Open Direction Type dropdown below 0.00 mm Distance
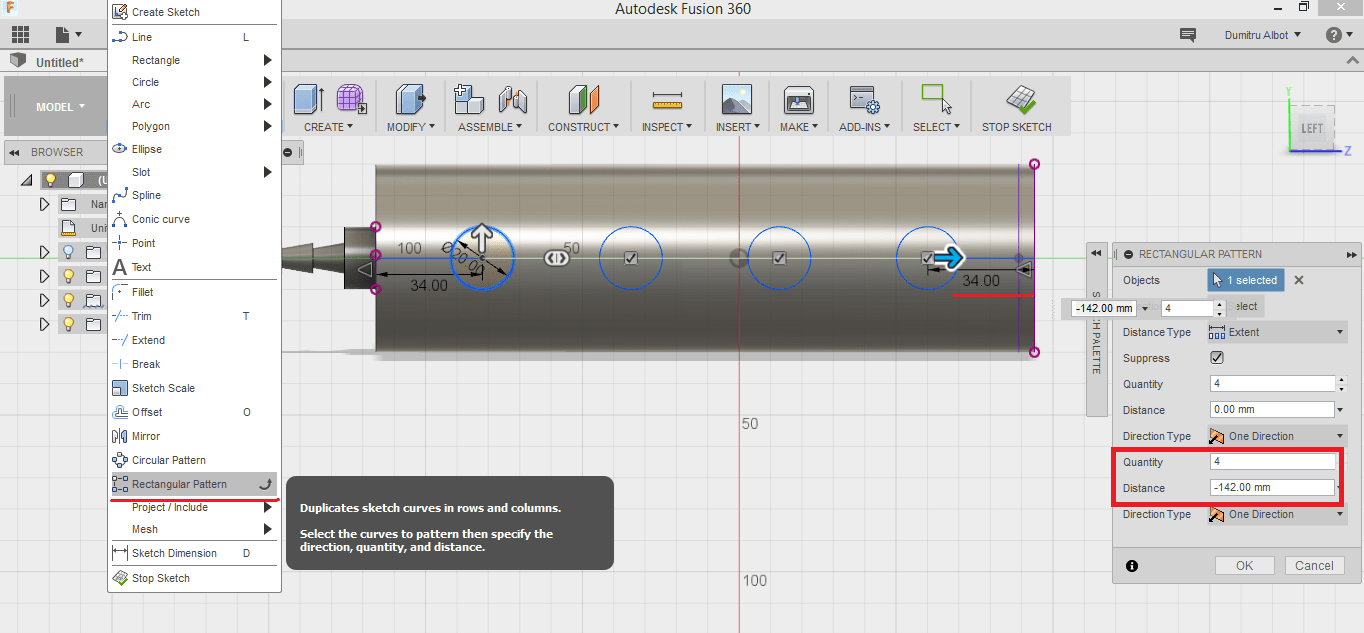The image size is (1364, 633). coord(1277,436)
